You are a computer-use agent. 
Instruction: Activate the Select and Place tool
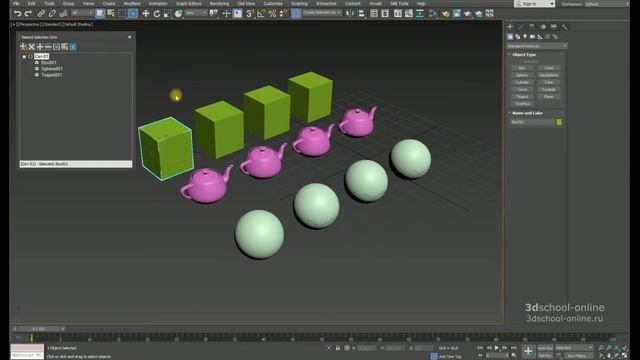click(178, 13)
